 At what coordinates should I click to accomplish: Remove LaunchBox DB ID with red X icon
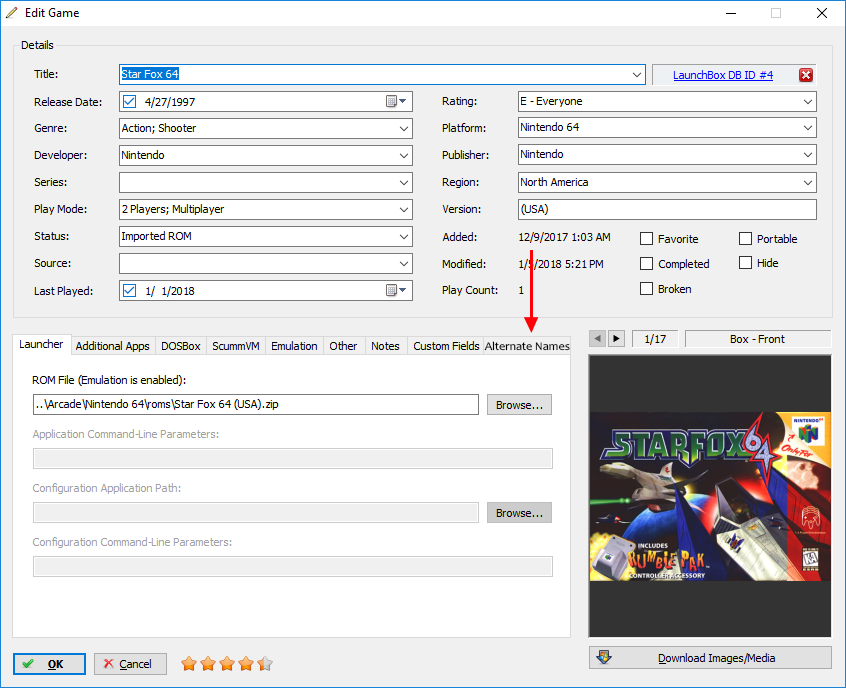pyautogui.click(x=806, y=75)
